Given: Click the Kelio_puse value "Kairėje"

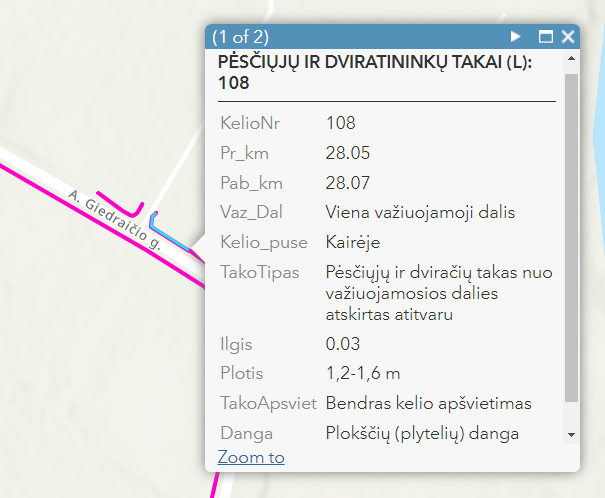Looking at the screenshot, I should pos(353,242).
